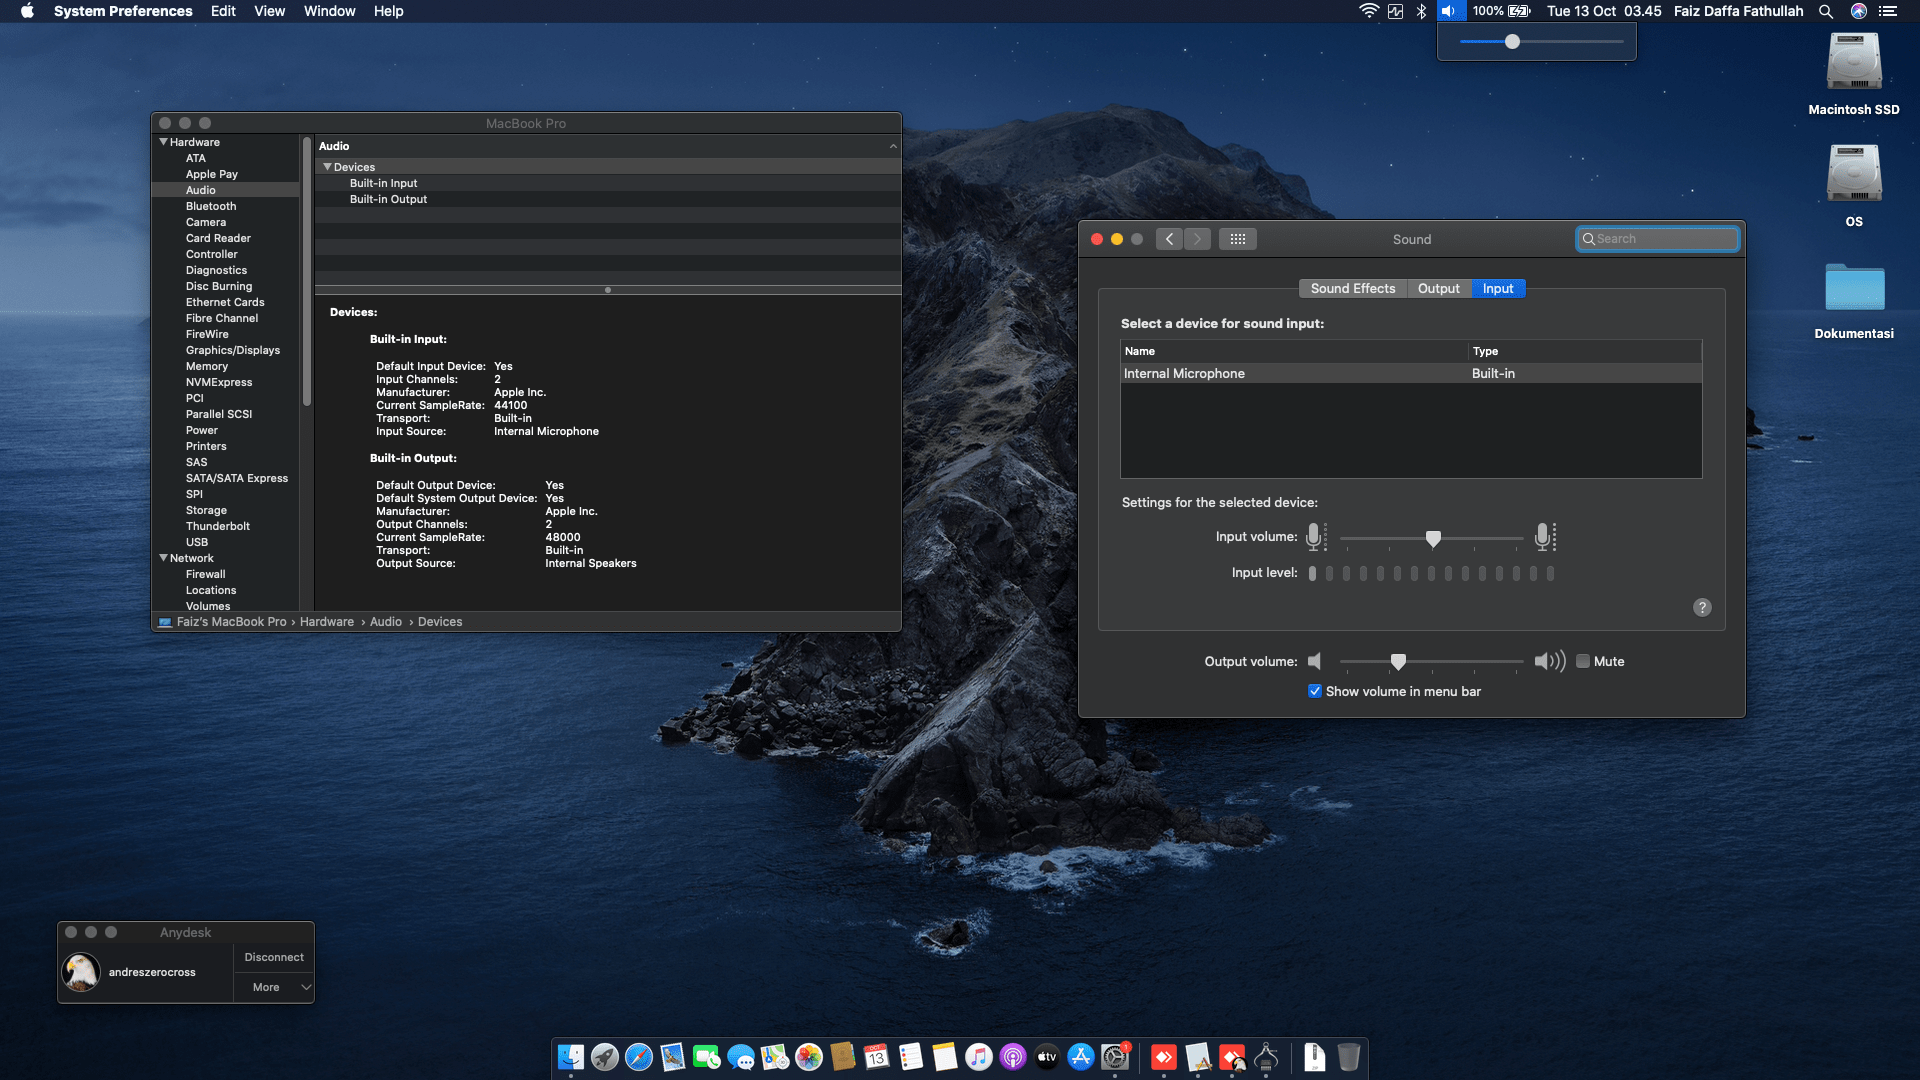Click the Search field in Sound window
Screen dimensions: 1920x1080
[x=1657, y=239]
